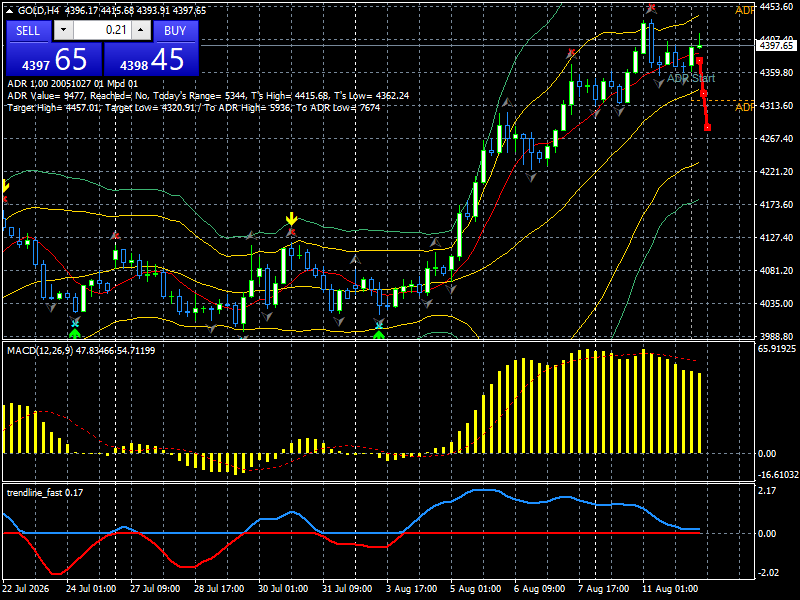
Task: Select lowest red square of projection line
Action: tap(708, 128)
